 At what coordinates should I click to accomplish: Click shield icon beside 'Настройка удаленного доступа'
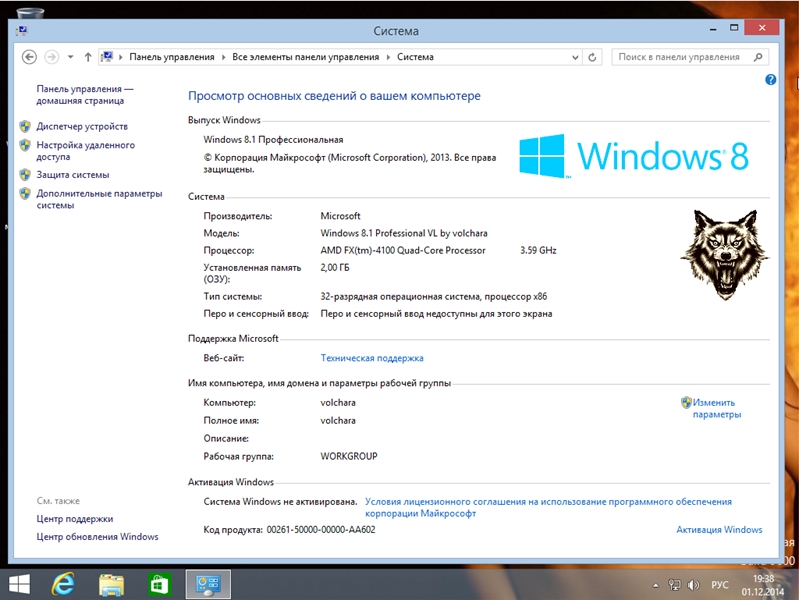(x=25, y=145)
